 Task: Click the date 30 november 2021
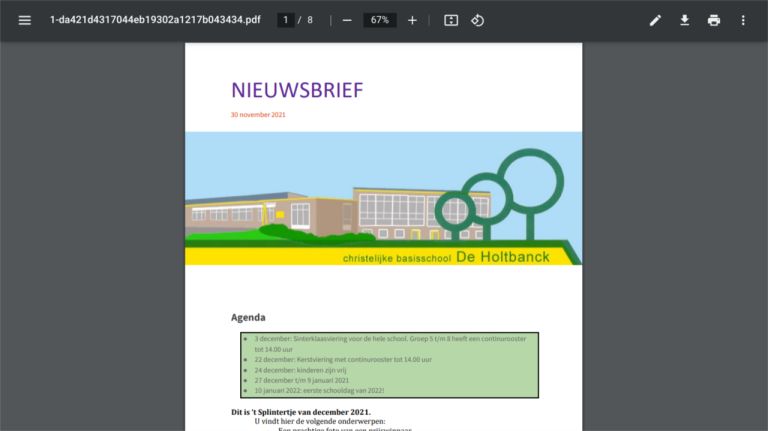(258, 115)
